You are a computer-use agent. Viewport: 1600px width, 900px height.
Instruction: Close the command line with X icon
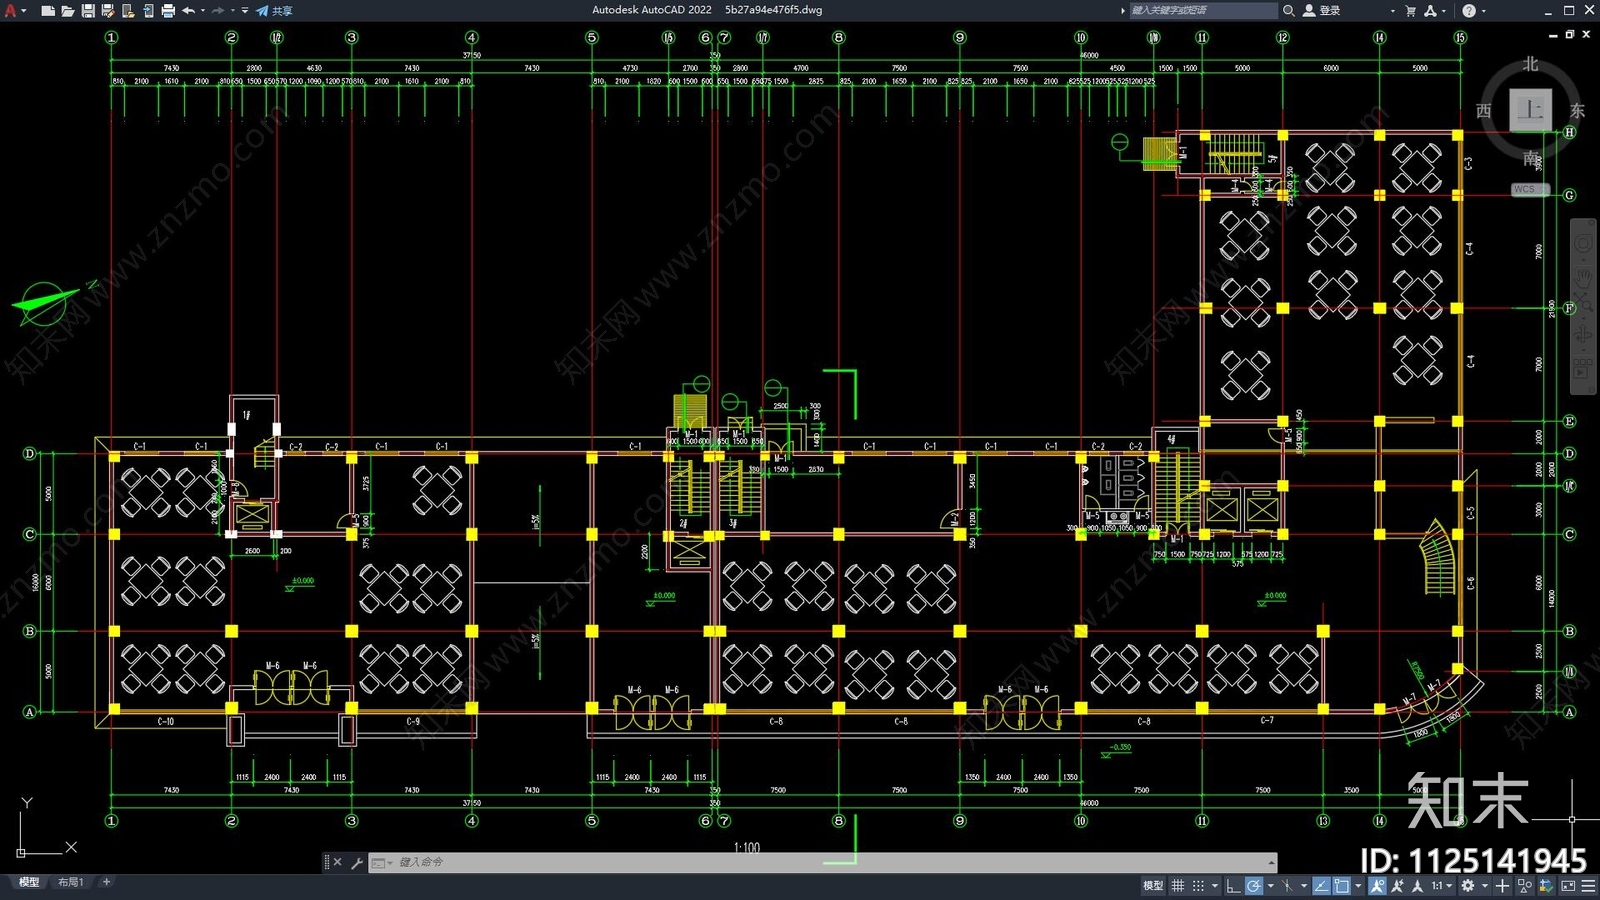[337, 862]
